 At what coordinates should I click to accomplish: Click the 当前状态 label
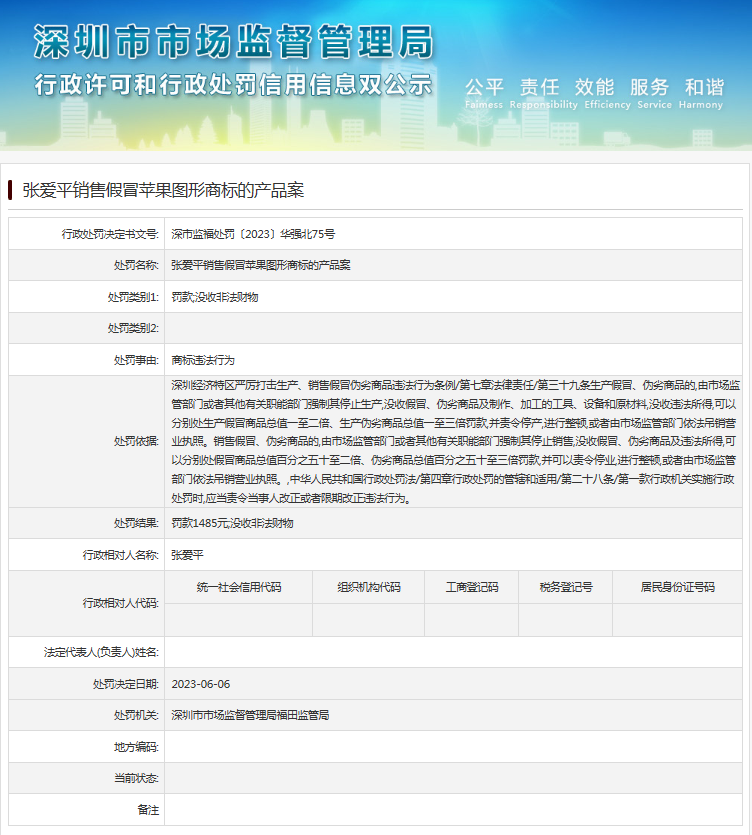(x=136, y=778)
